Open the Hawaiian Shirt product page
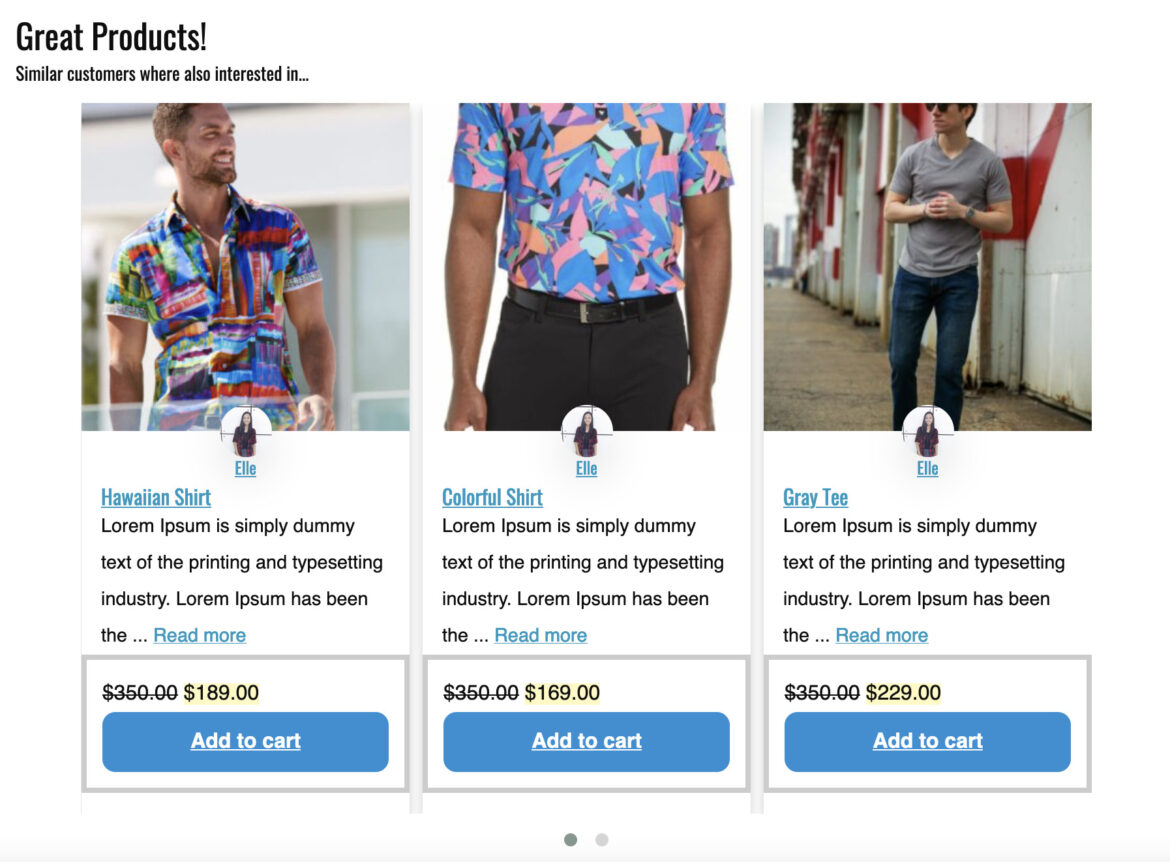Image resolution: width=1170 pixels, height=862 pixels. click(156, 497)
